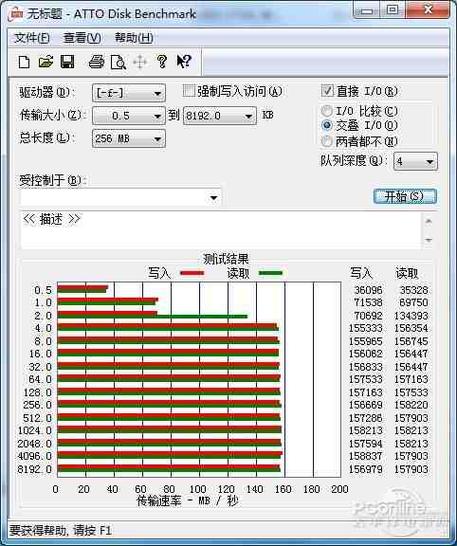
Task: Click the red 写入 legend swatch
Action: click(192, 273)
